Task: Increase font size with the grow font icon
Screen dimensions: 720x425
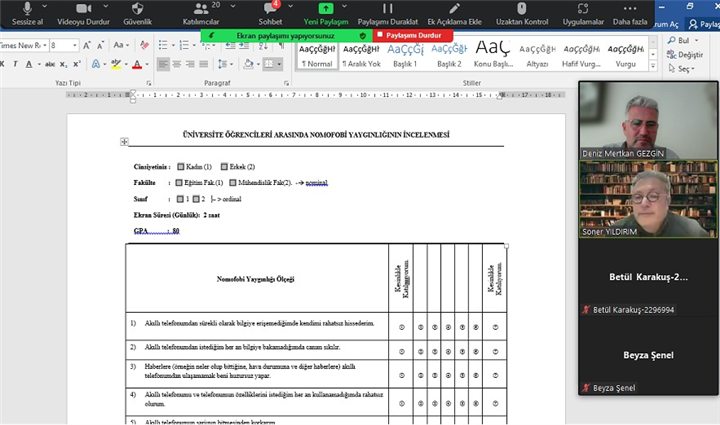Action: (87, 45)
